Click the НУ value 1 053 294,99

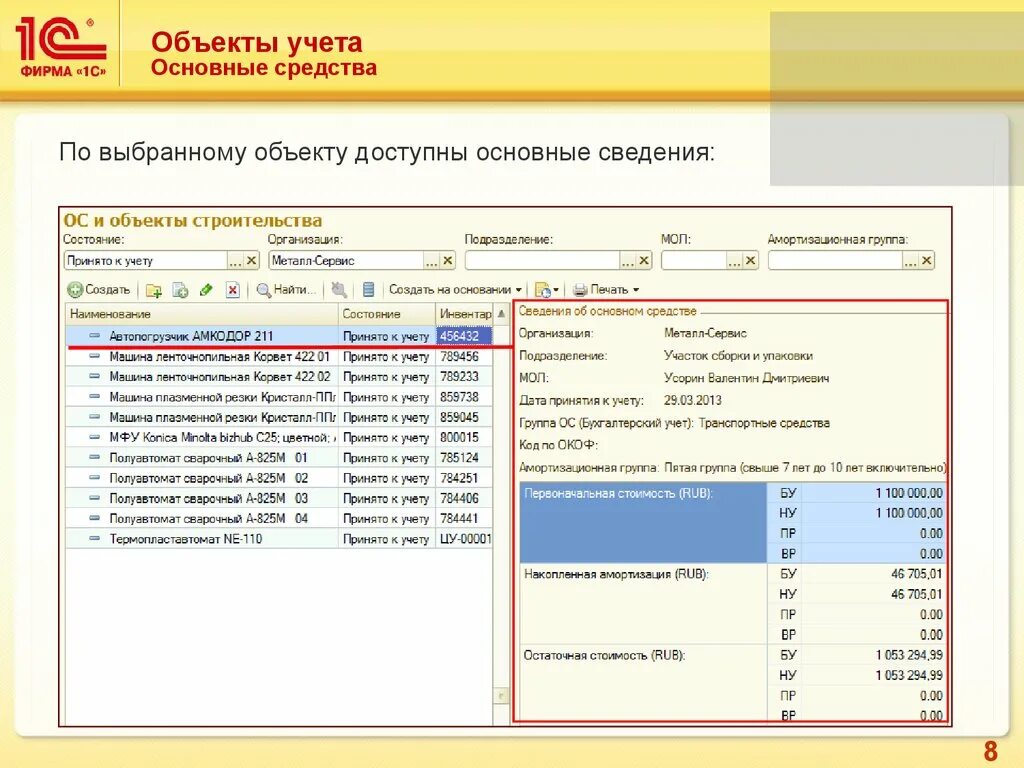[x=908, y=675]
